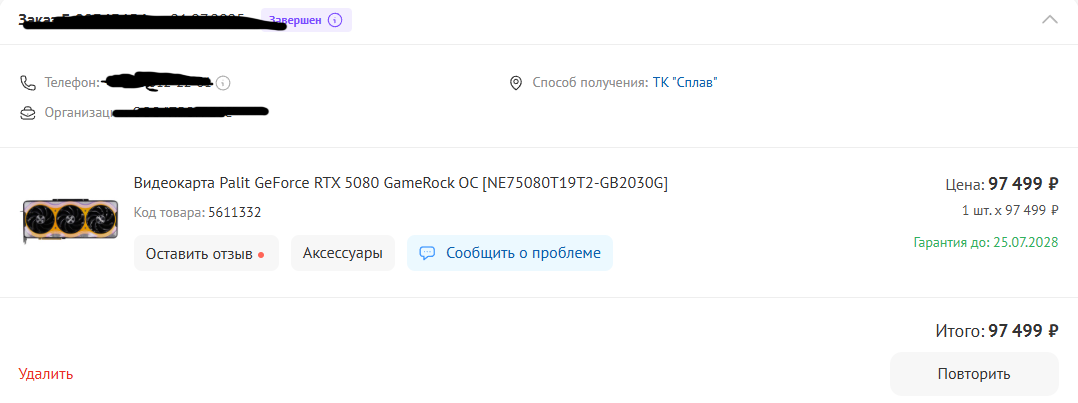This screenshot has height=403, width=1078.
Task: Open the ТК "Сплав" delivery link
Action: pyautogui.click(x=685, y=82)
